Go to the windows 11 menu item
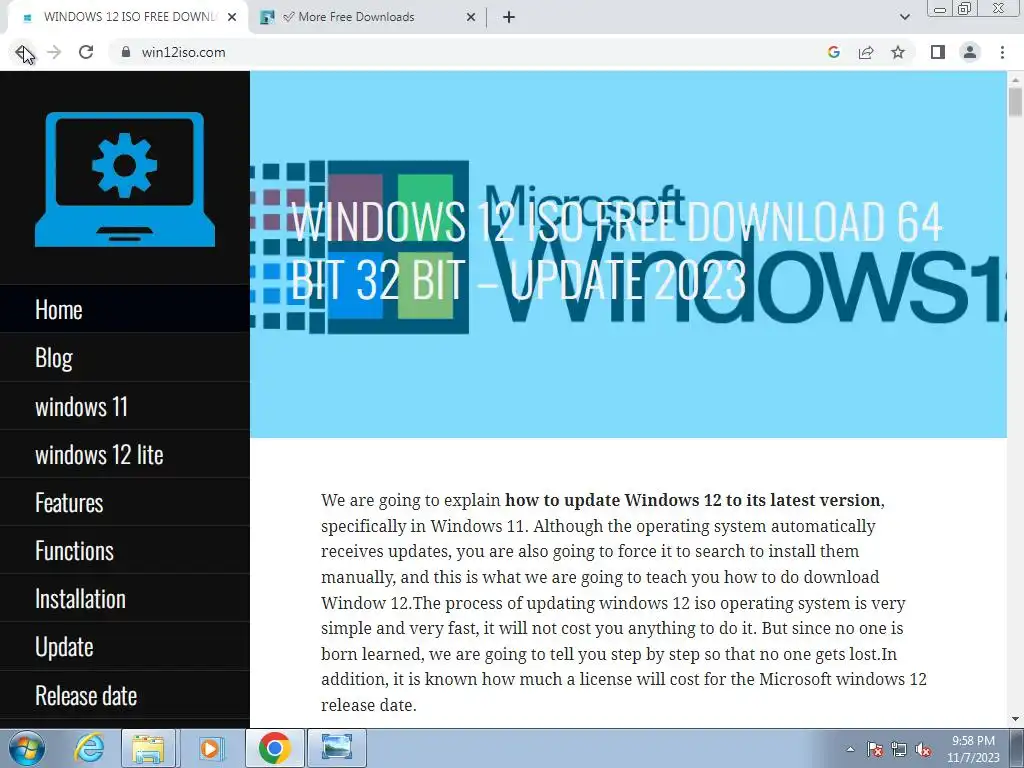This screenshot has width=1024, height=768. [x=125, y=406]
